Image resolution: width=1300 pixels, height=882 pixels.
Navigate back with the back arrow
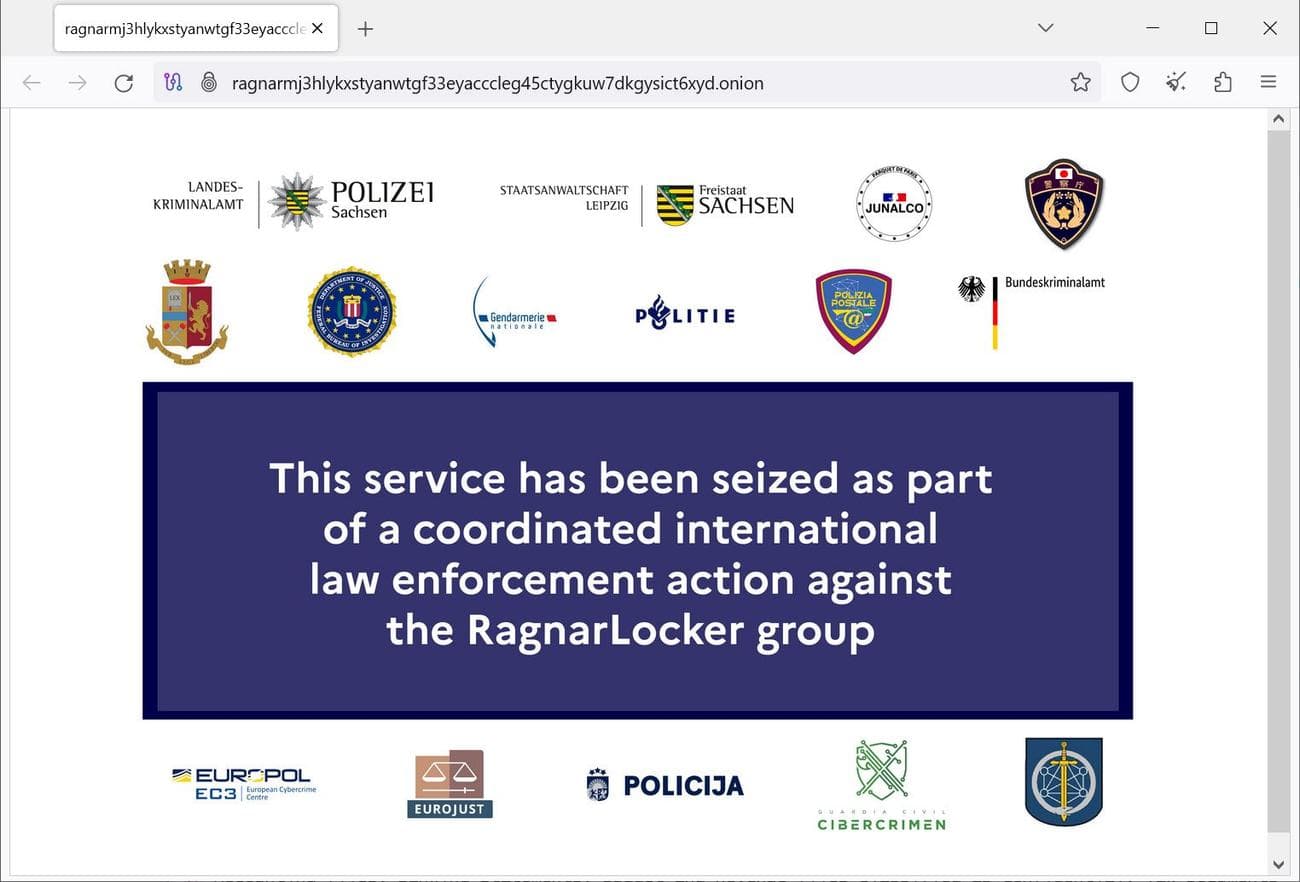(31, 82)
